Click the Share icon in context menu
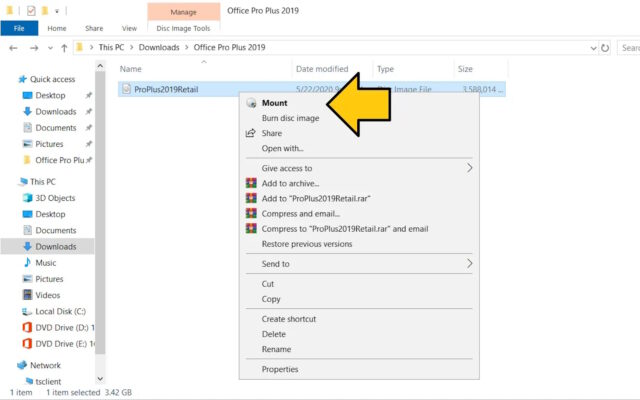640x400 pixels. 251,133
